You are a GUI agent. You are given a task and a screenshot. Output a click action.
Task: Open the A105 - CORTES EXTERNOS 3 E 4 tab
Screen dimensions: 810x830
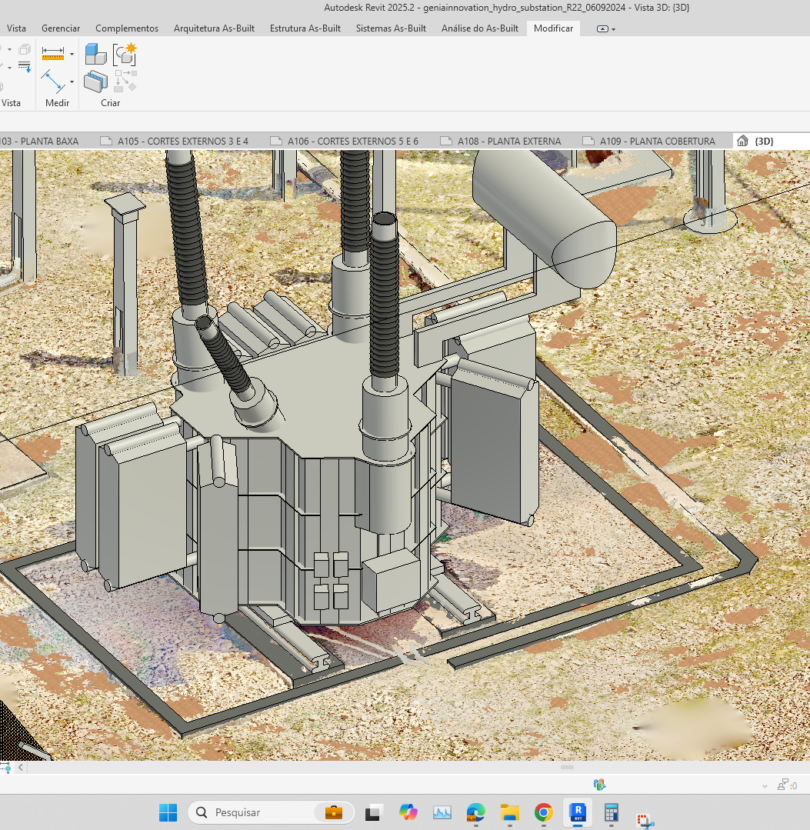pos(175,141)
